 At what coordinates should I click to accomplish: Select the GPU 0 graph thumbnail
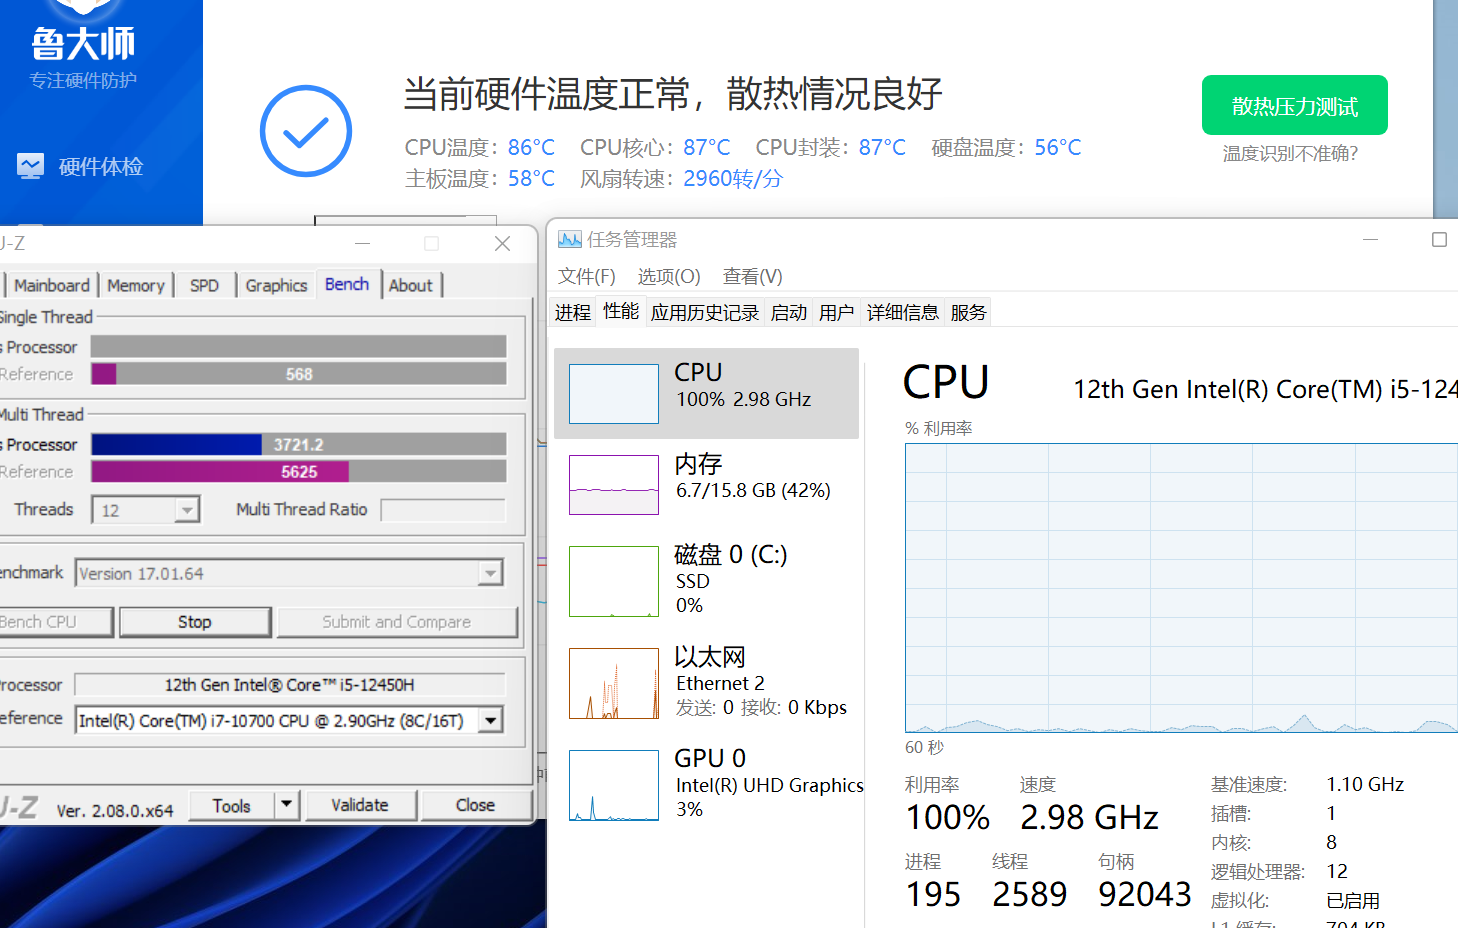click(614, 786)
